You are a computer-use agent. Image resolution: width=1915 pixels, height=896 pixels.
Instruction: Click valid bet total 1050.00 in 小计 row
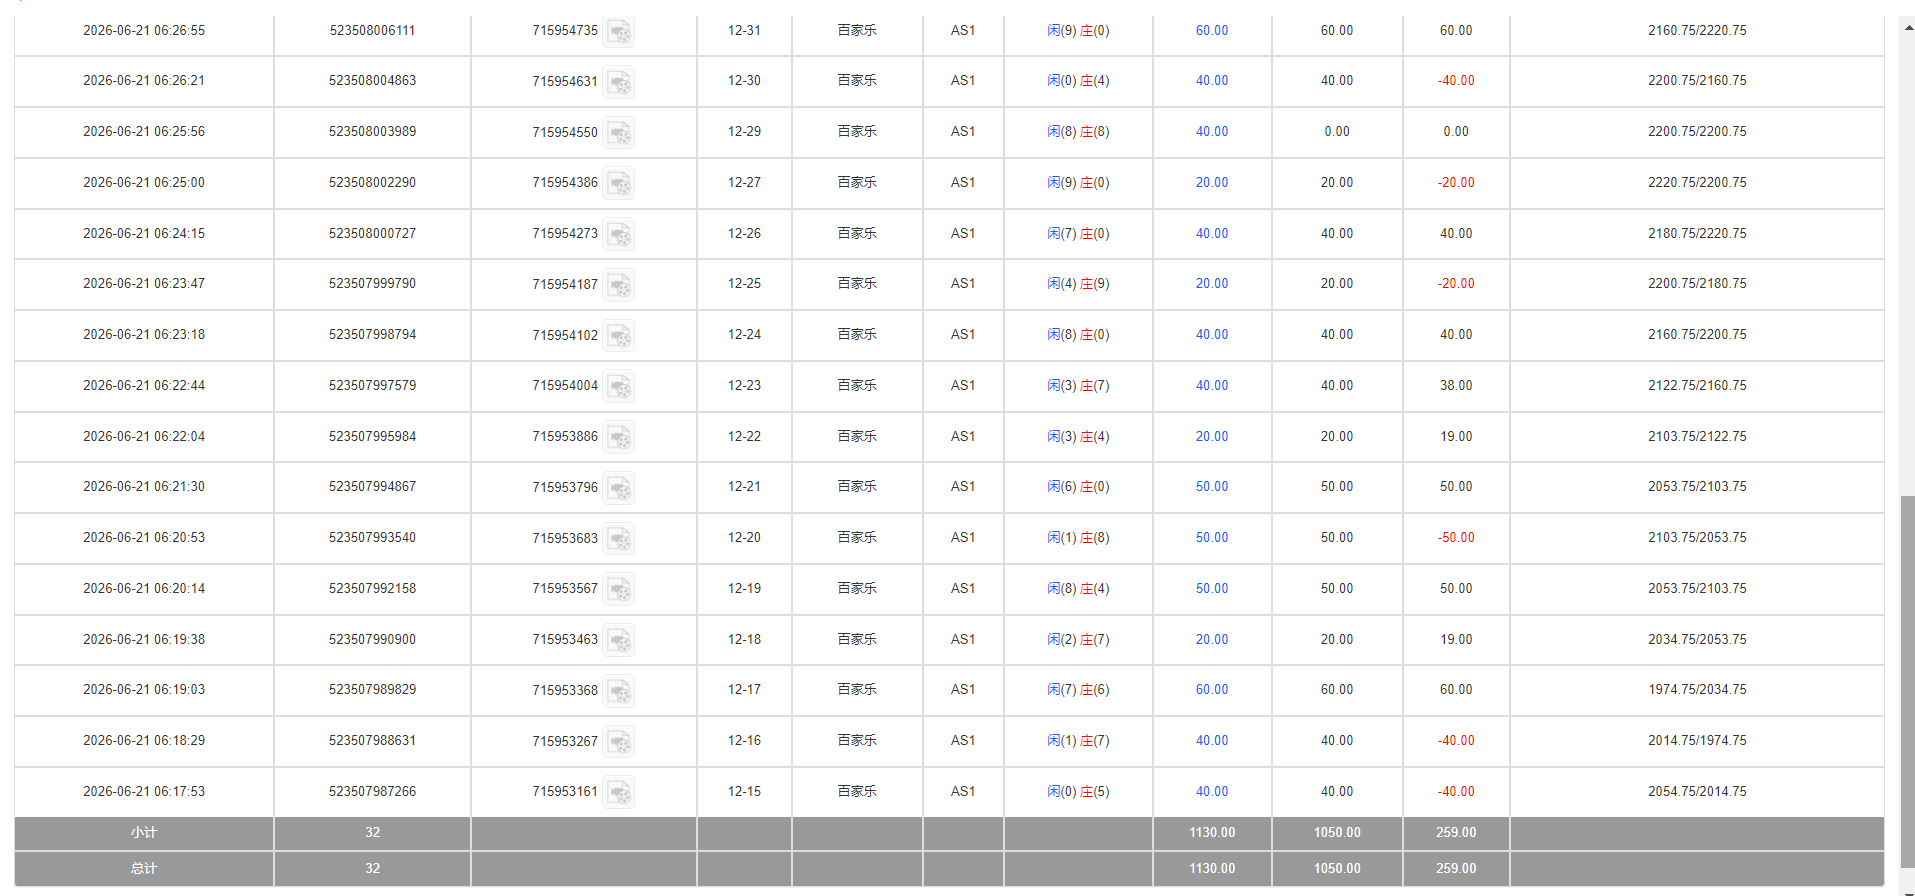click(1337, 833)
